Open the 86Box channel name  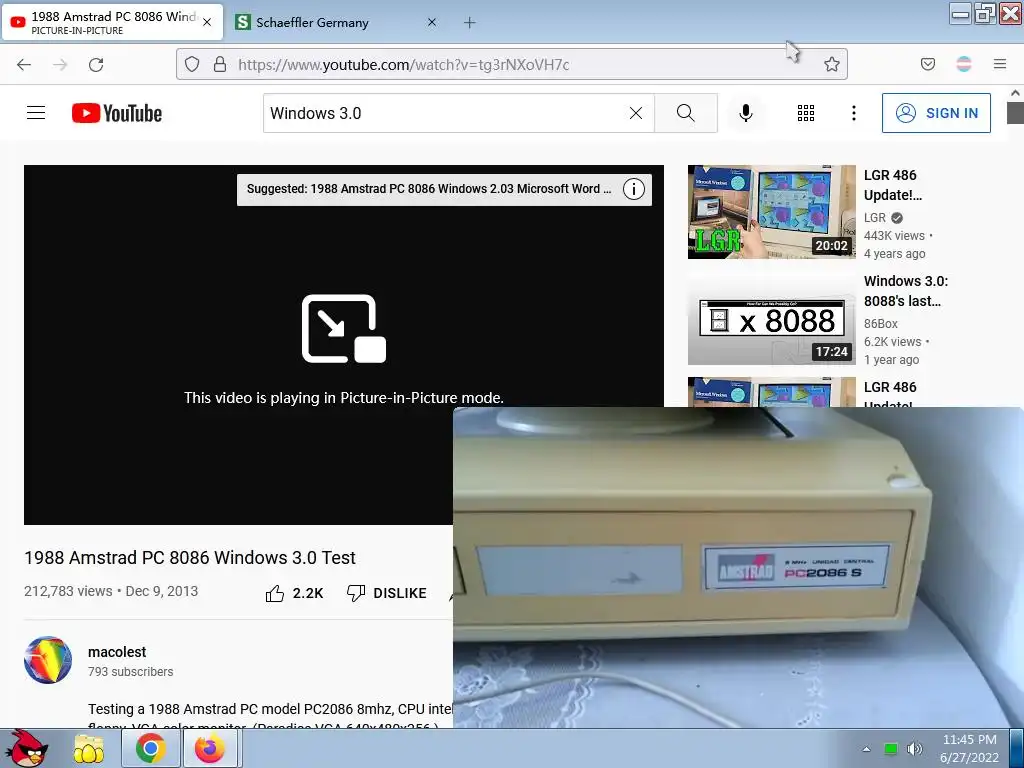[x=881, y=323]
